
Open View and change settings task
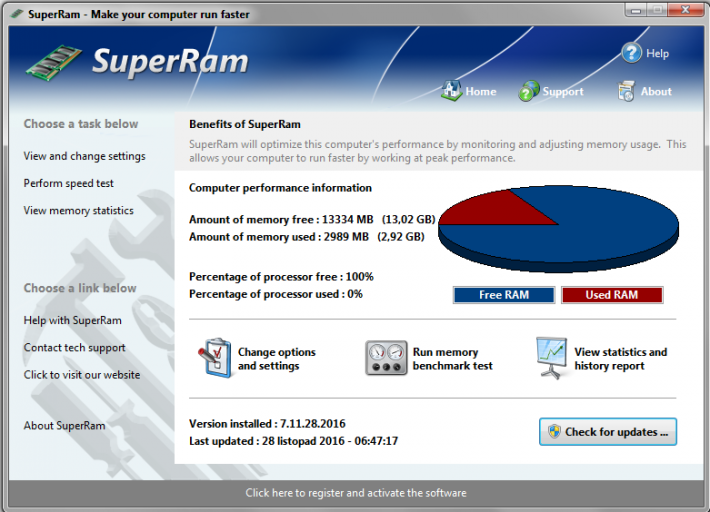(x=85, y=156)
